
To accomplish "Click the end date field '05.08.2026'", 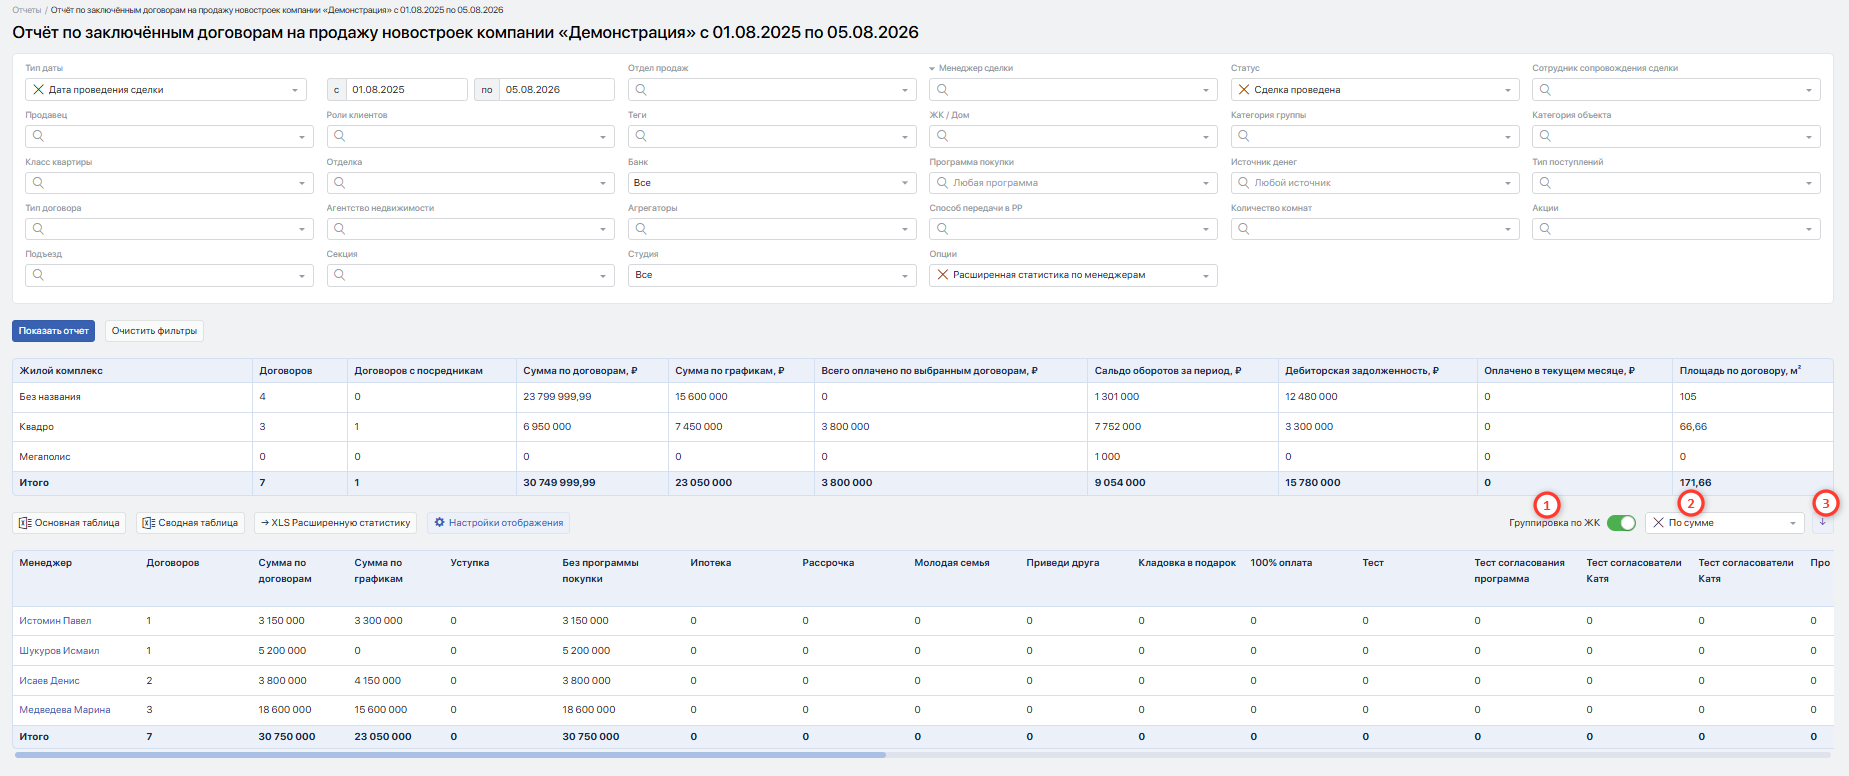I will pyautogui.click(x=556, y=90).
